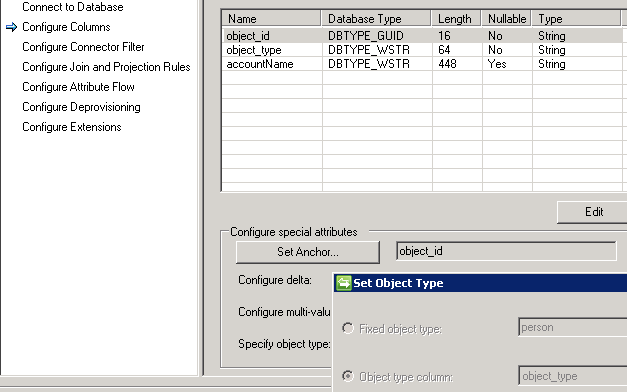
Task: Go to Configure Join and Projection Rules
Action: [x=106, y=67]
